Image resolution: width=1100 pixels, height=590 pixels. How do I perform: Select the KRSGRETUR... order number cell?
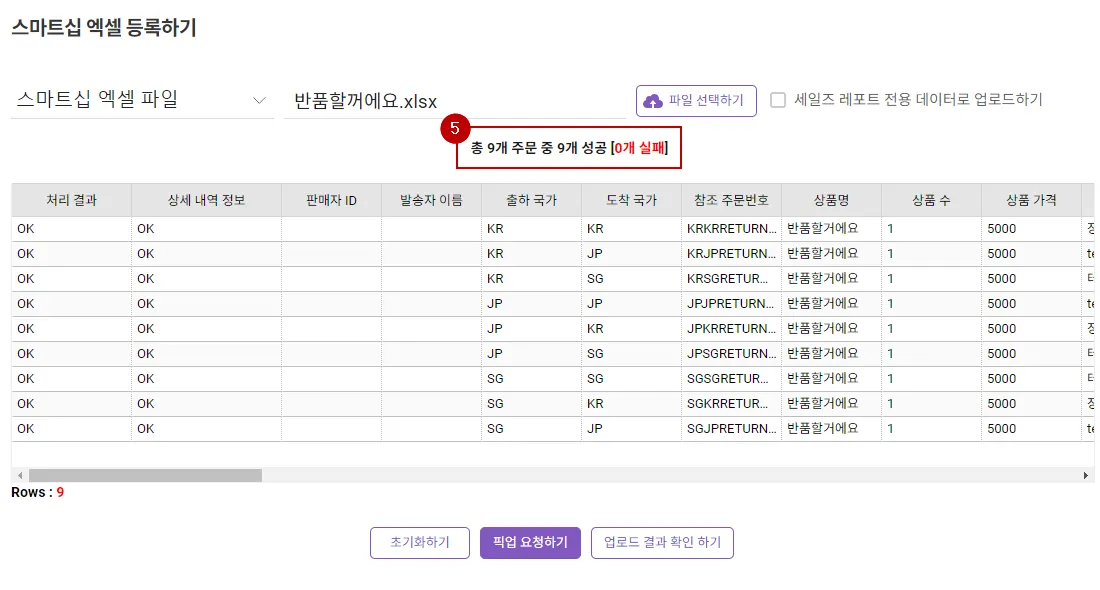[x=731, y=279]
